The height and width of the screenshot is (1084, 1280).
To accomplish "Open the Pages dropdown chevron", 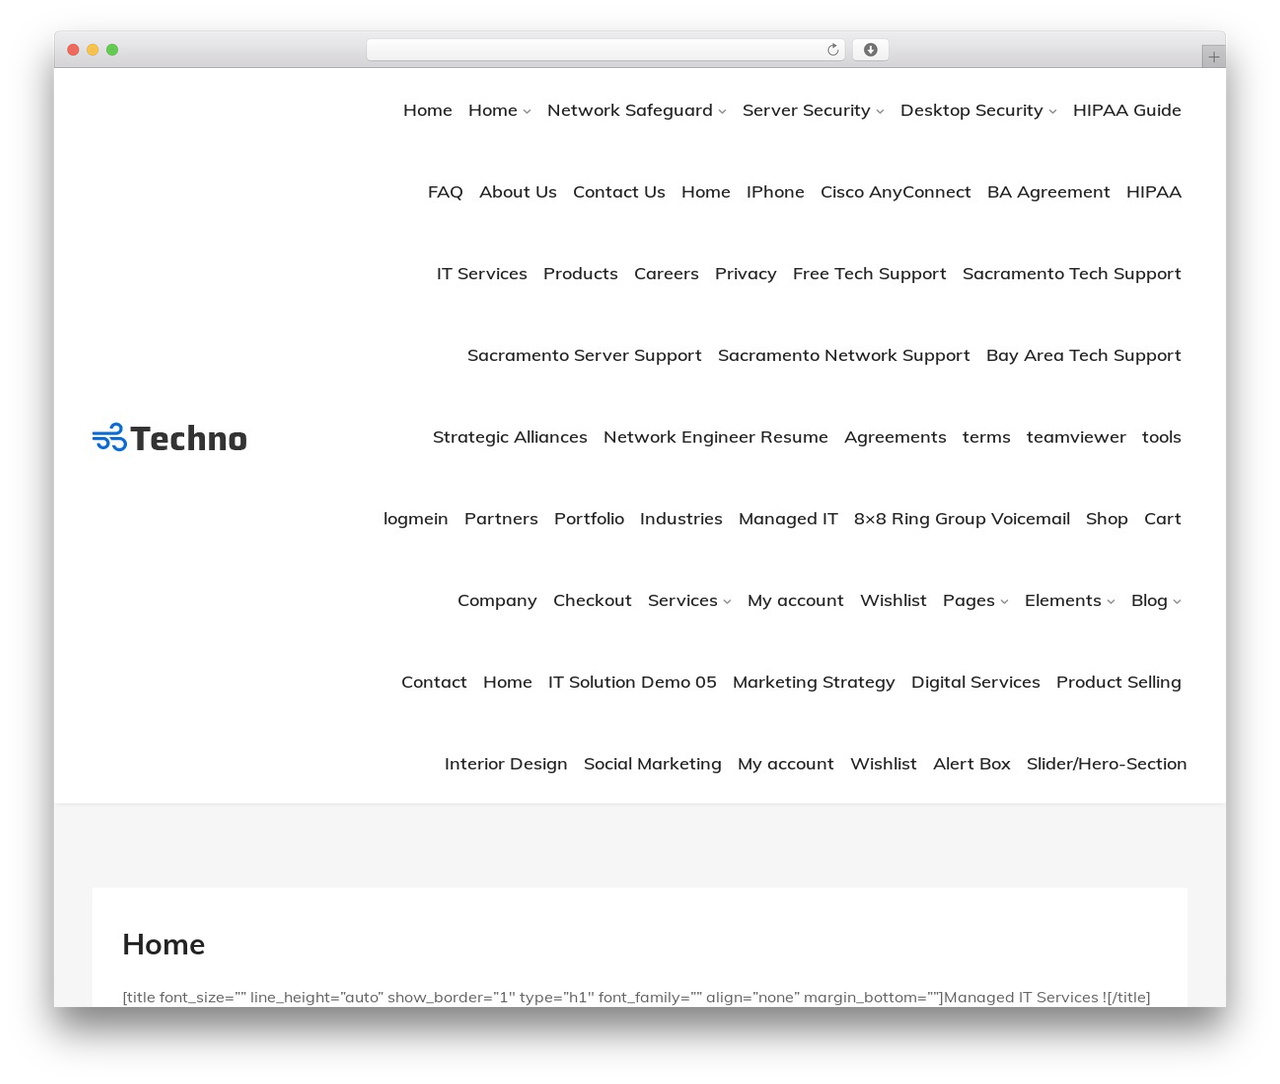I will pos(1004,602).
